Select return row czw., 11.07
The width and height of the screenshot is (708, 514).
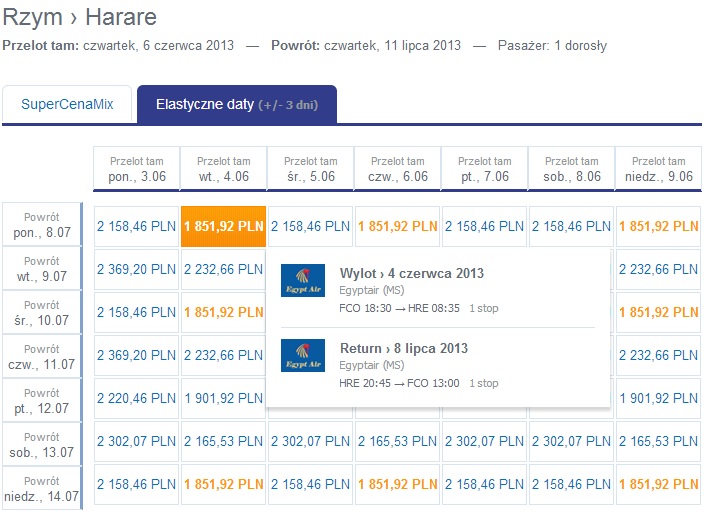(42, 356)
